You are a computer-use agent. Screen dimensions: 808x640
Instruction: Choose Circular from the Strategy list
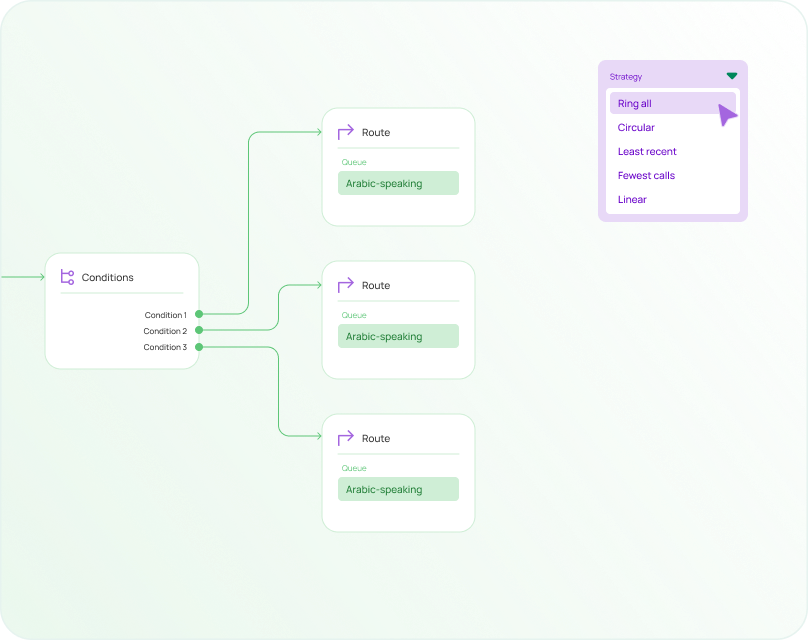click(636, 128)
